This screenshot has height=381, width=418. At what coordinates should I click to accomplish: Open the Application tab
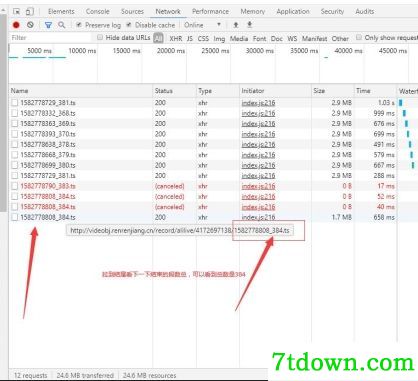[x=293, y=12]
